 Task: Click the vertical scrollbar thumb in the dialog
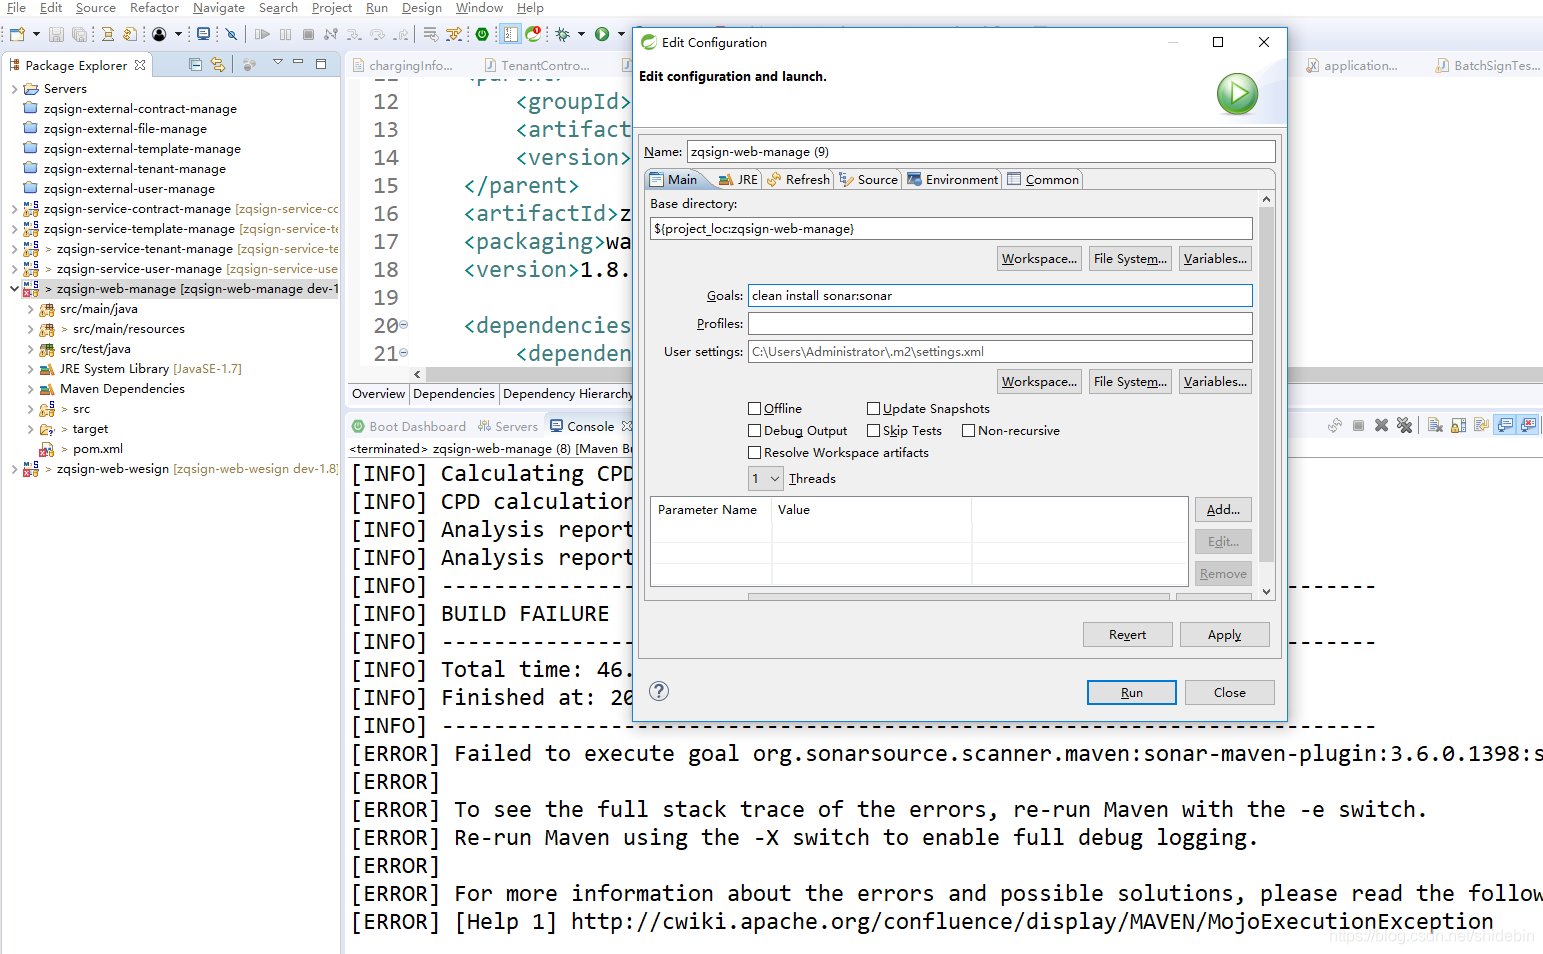(1266, 384)
